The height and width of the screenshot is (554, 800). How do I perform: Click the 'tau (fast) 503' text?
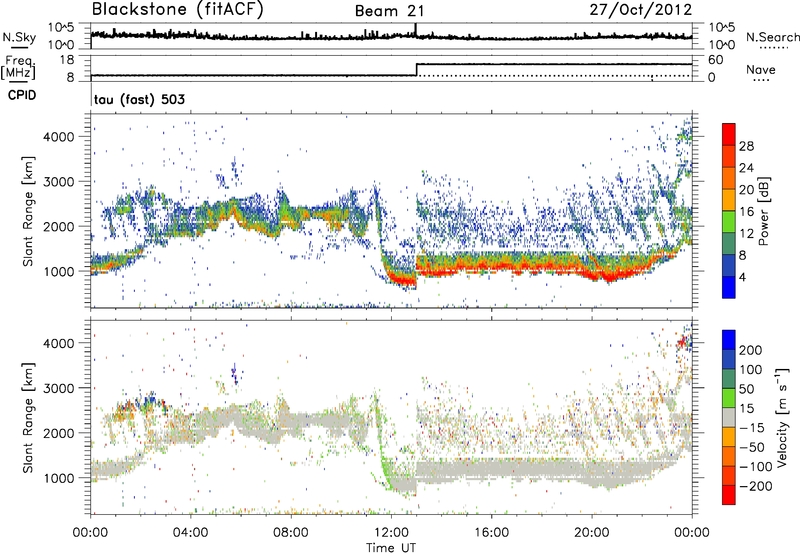click(139, 99)
